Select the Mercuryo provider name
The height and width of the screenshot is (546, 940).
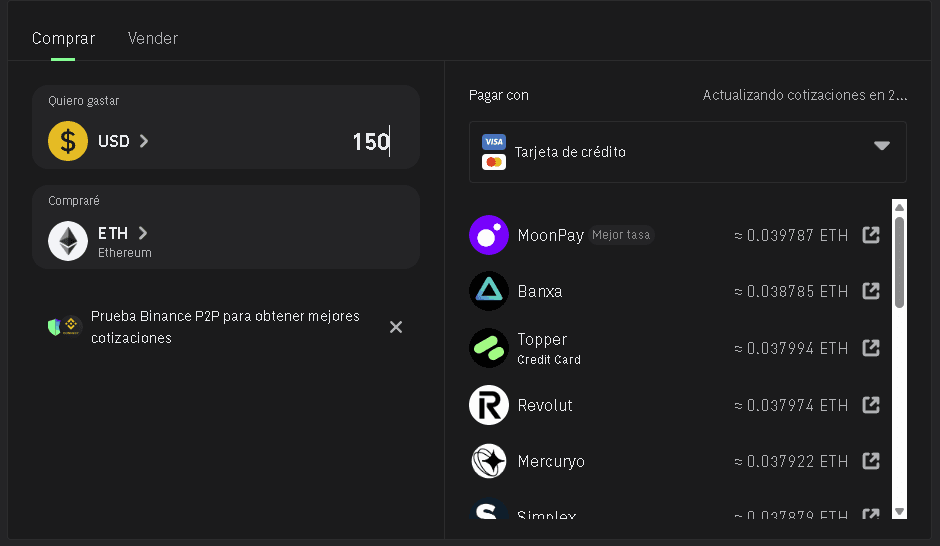coord(551,461)
